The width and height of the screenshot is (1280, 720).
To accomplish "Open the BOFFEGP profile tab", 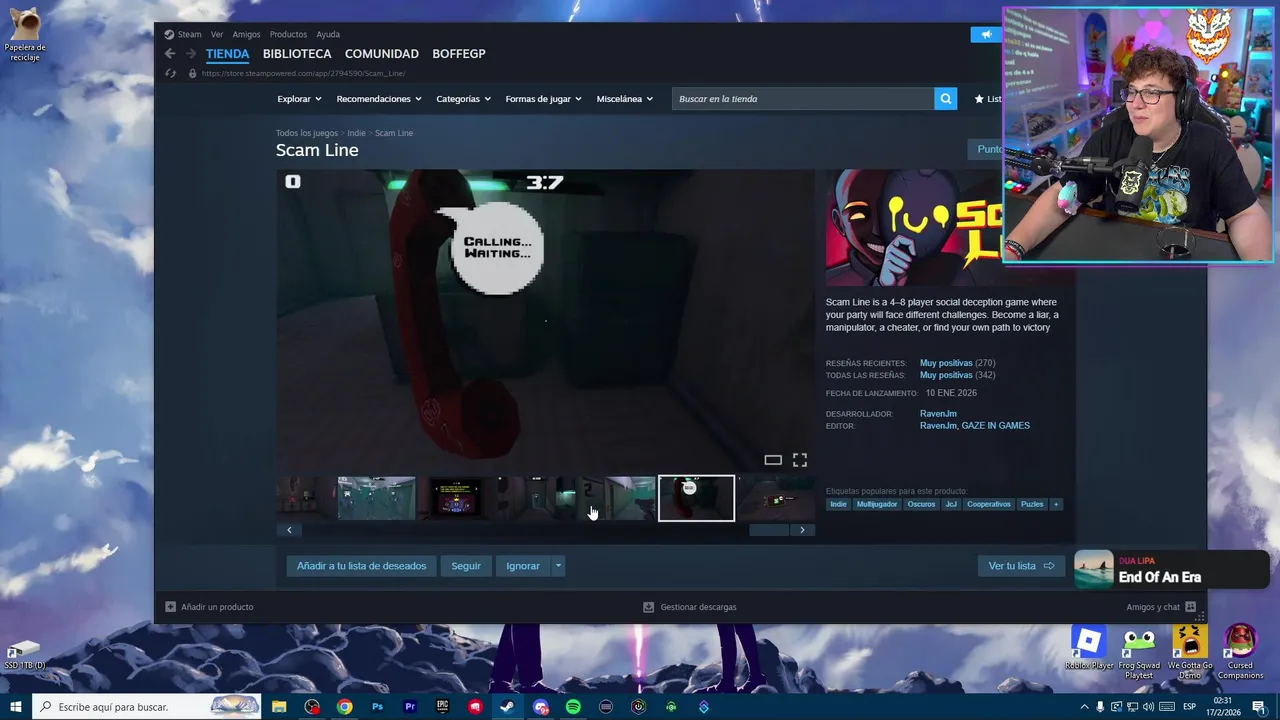I will pos(459,54).
